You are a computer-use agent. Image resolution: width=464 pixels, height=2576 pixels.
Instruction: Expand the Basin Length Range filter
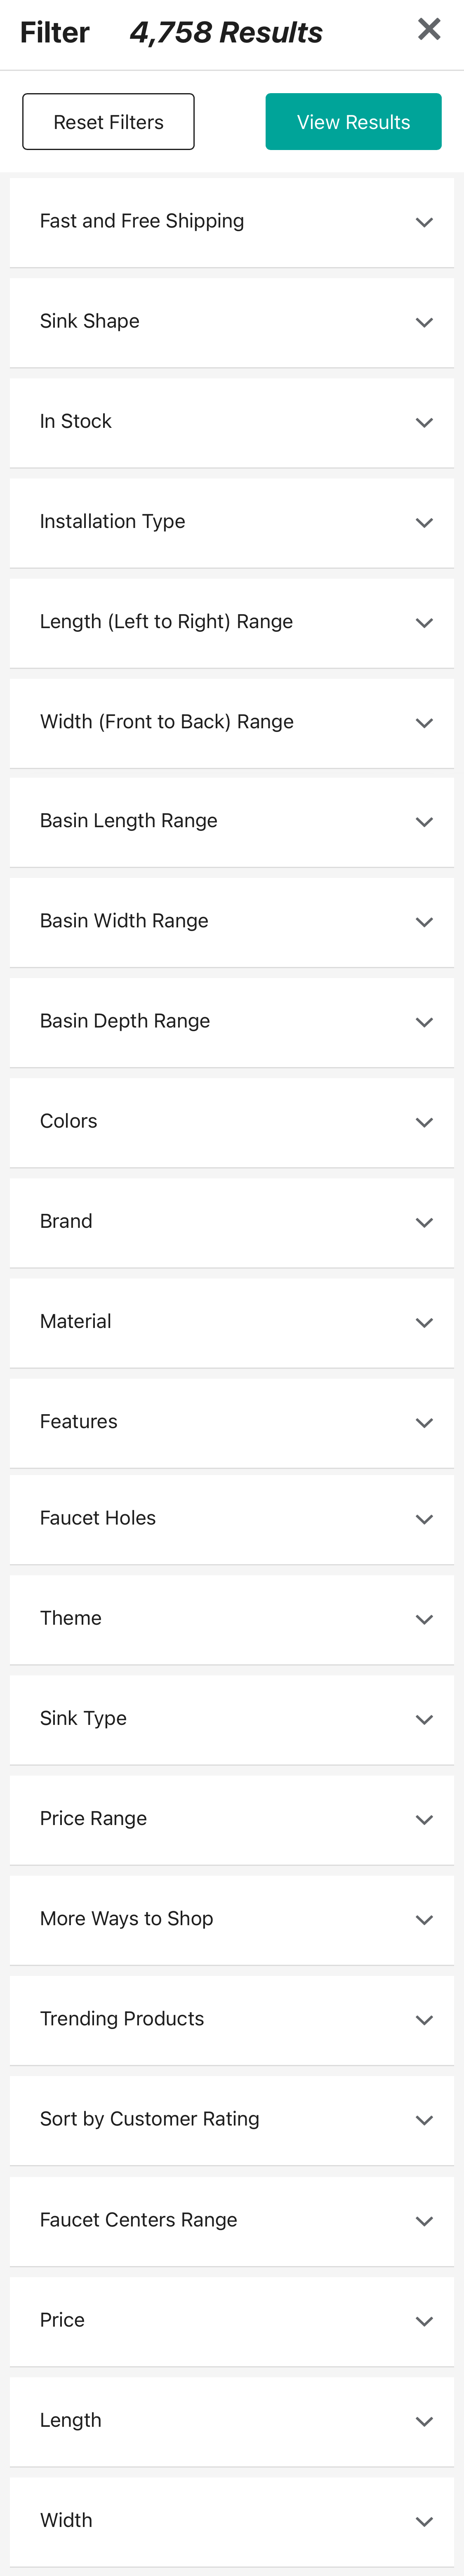tap(232, 821)
